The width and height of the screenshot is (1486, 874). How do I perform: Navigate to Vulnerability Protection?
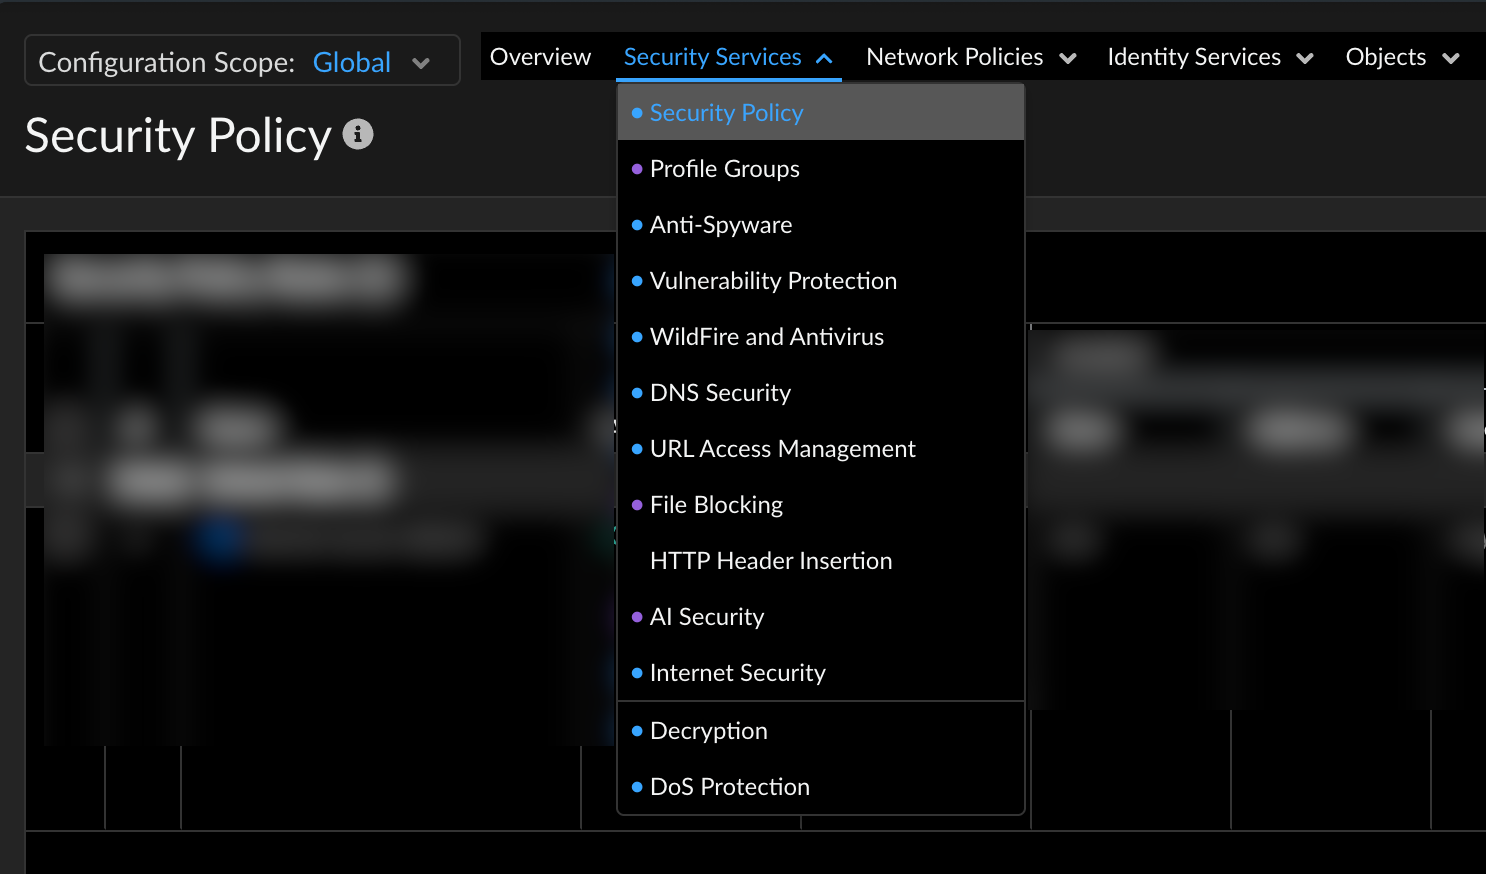click(772, 281)
